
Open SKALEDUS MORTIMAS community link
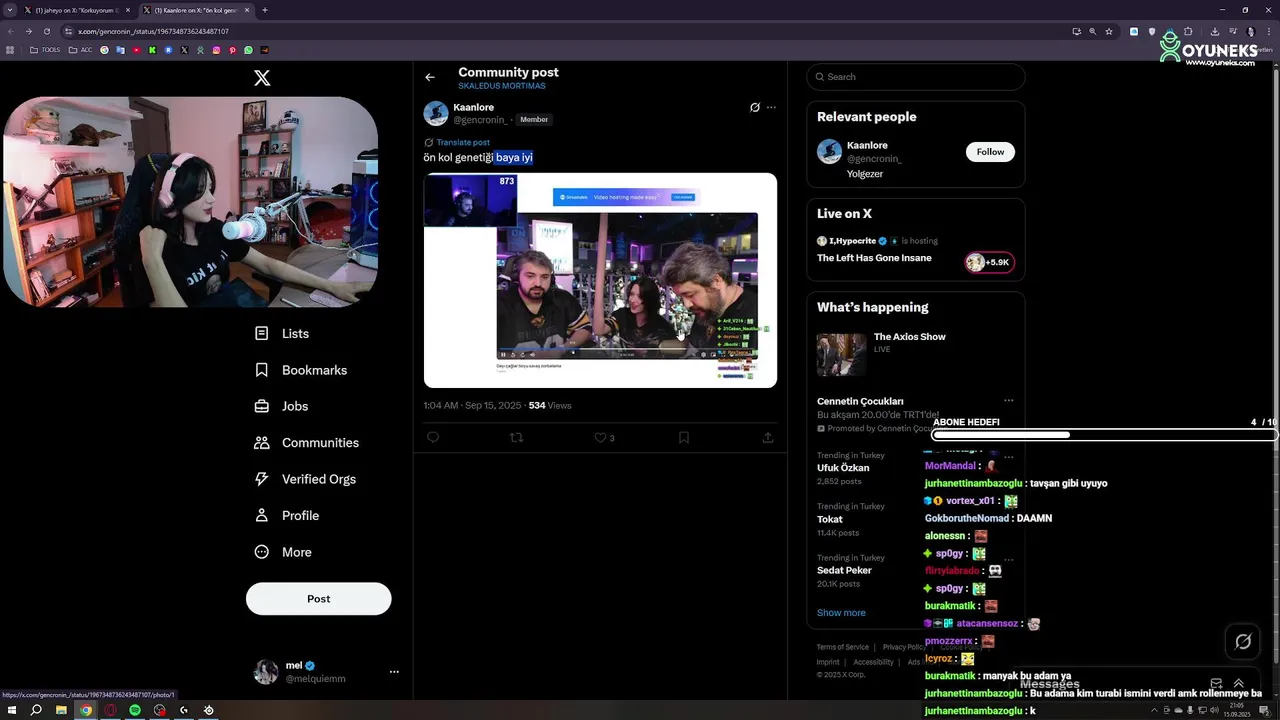click(502, 86)
